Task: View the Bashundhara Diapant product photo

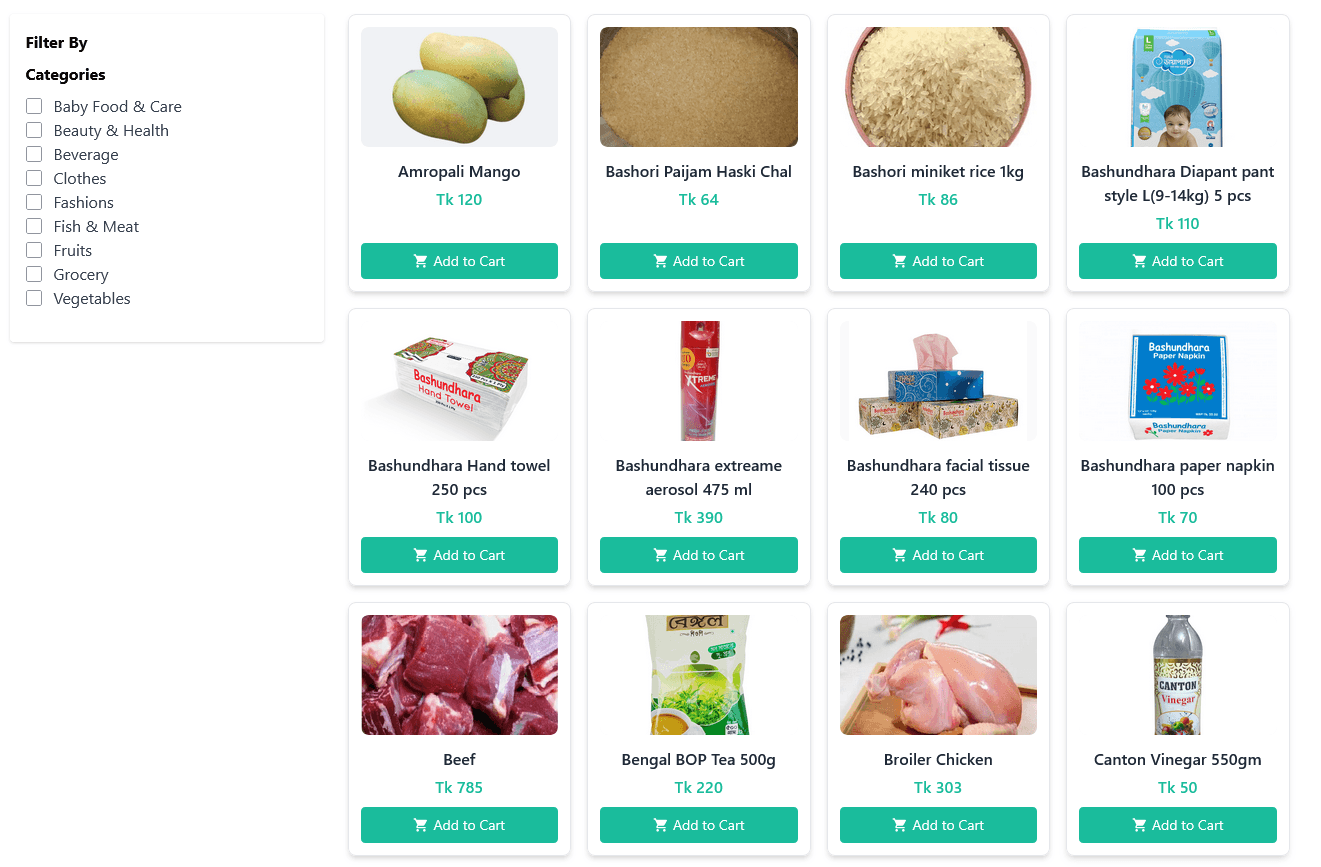Action: coord(1177,87)
